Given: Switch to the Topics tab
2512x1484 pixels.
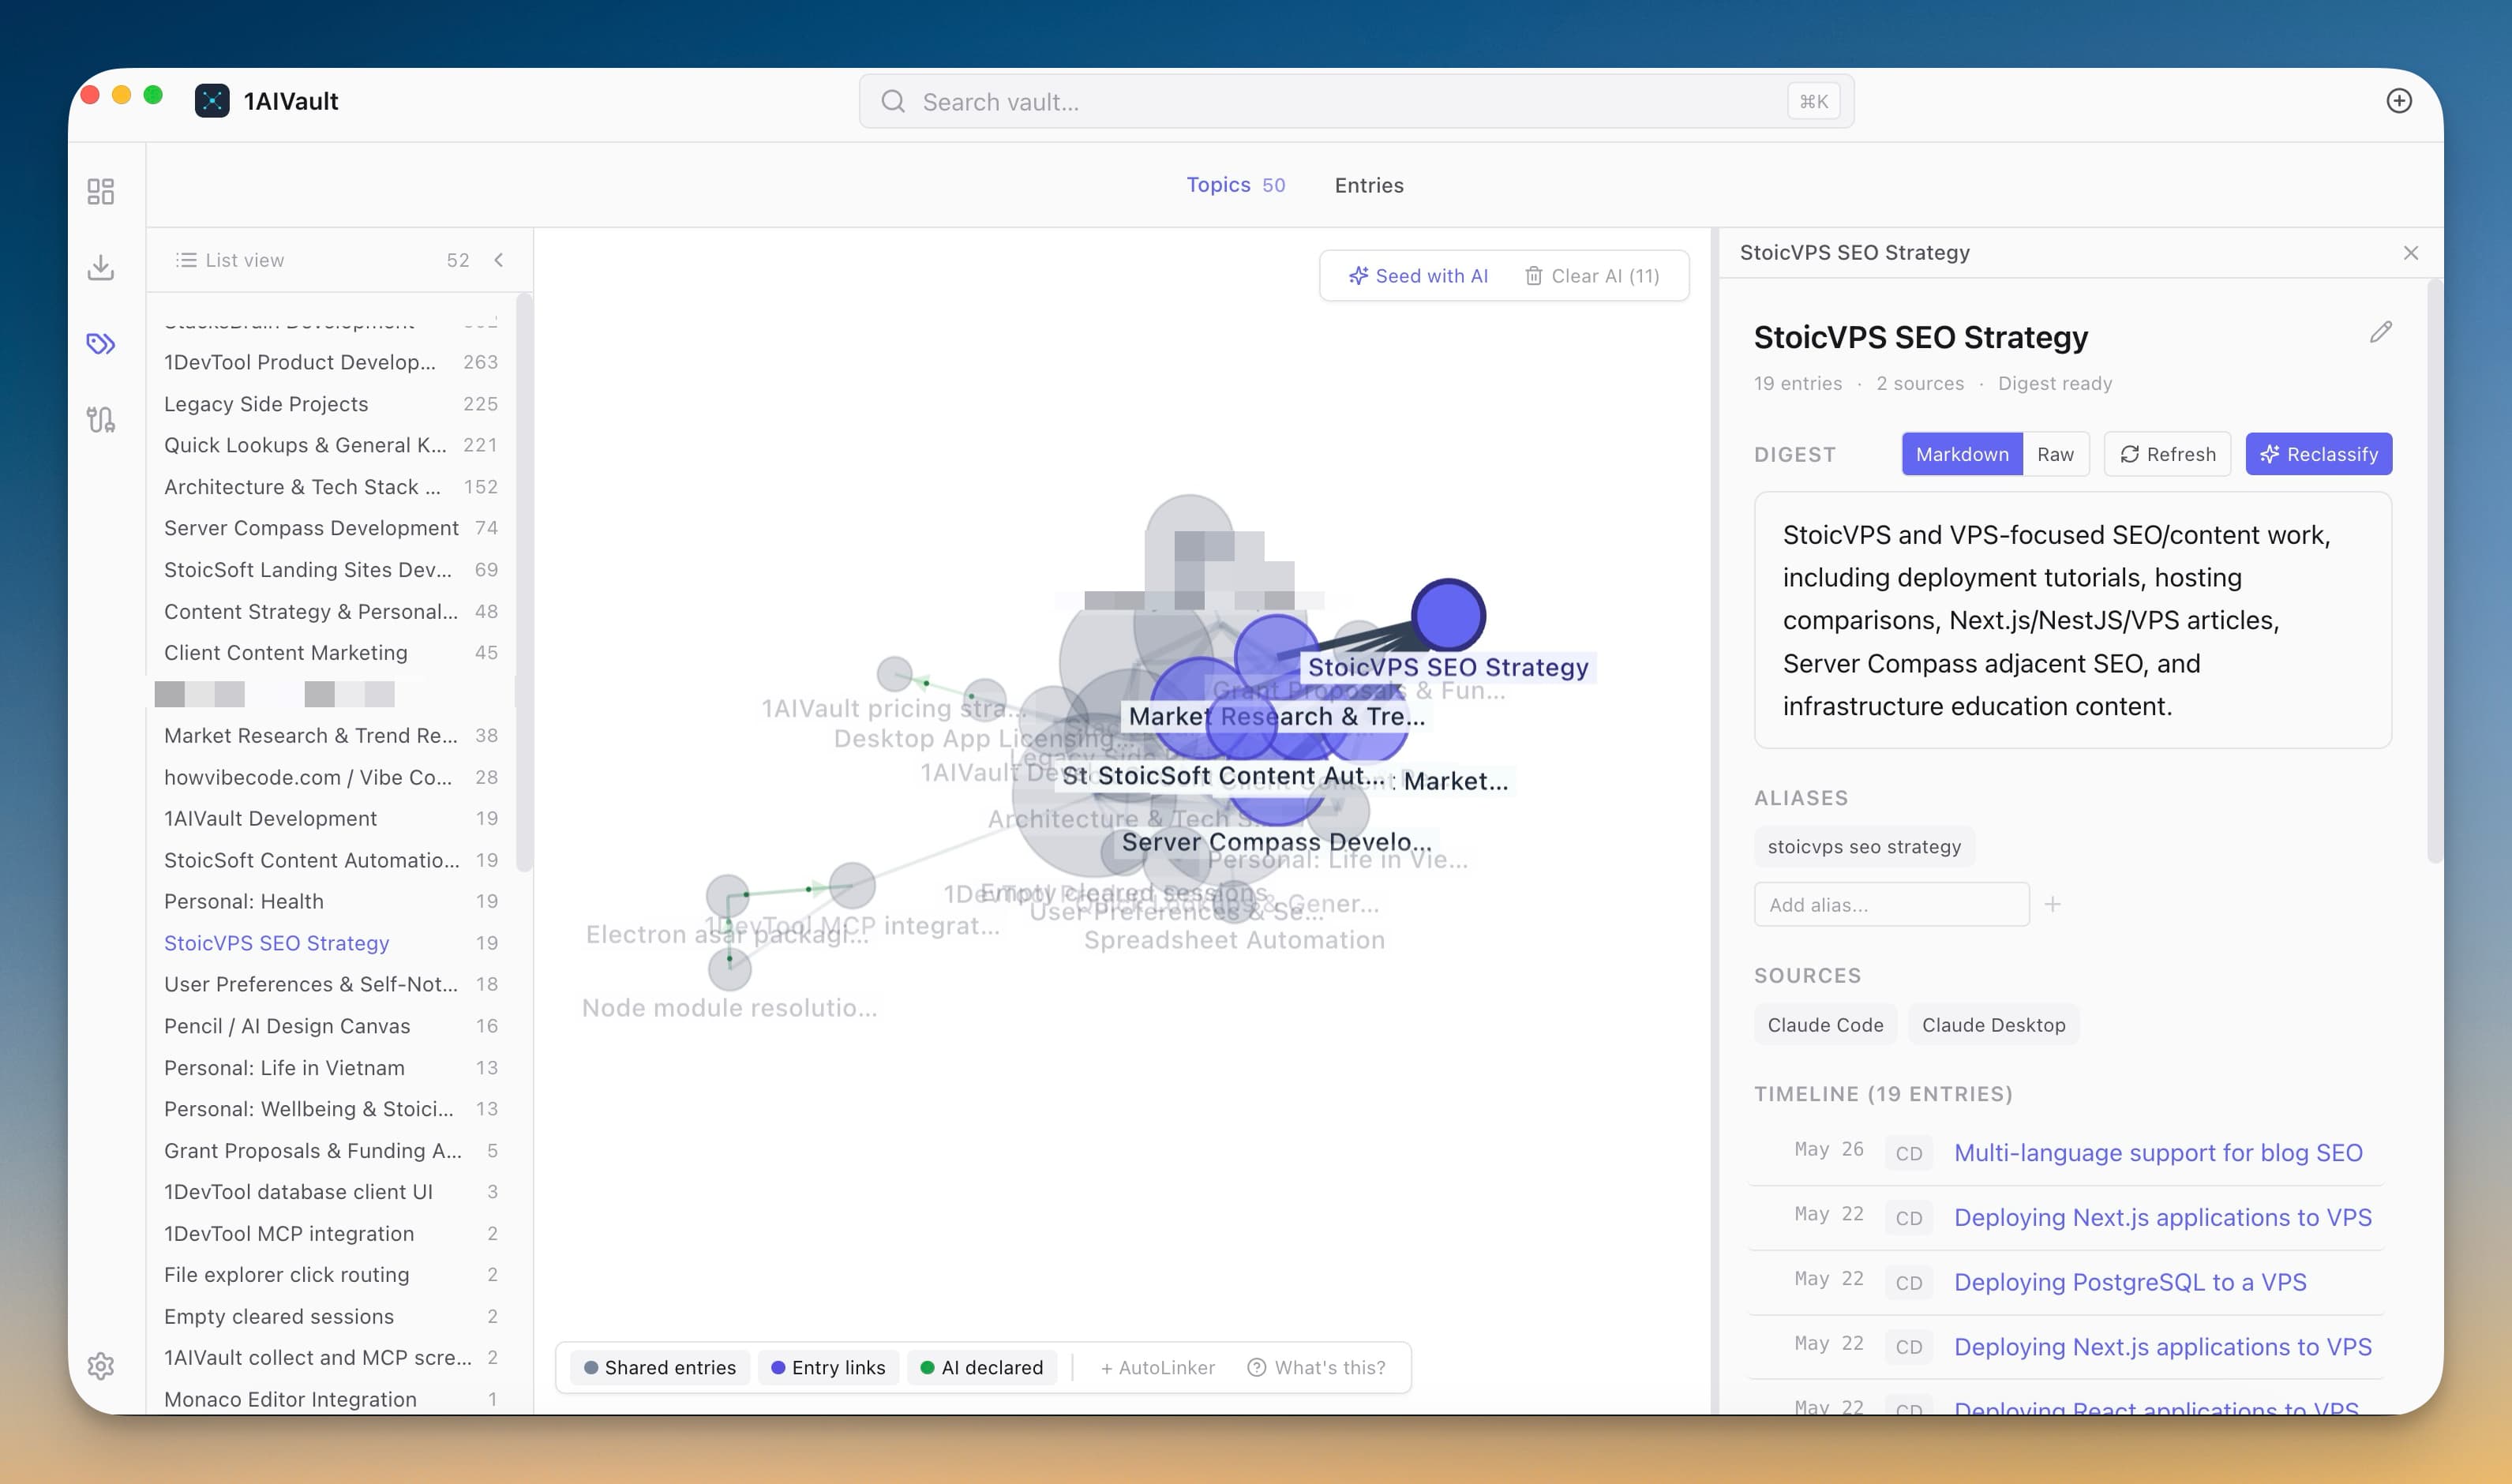Looking at the screenshot, I should 1235,185.
